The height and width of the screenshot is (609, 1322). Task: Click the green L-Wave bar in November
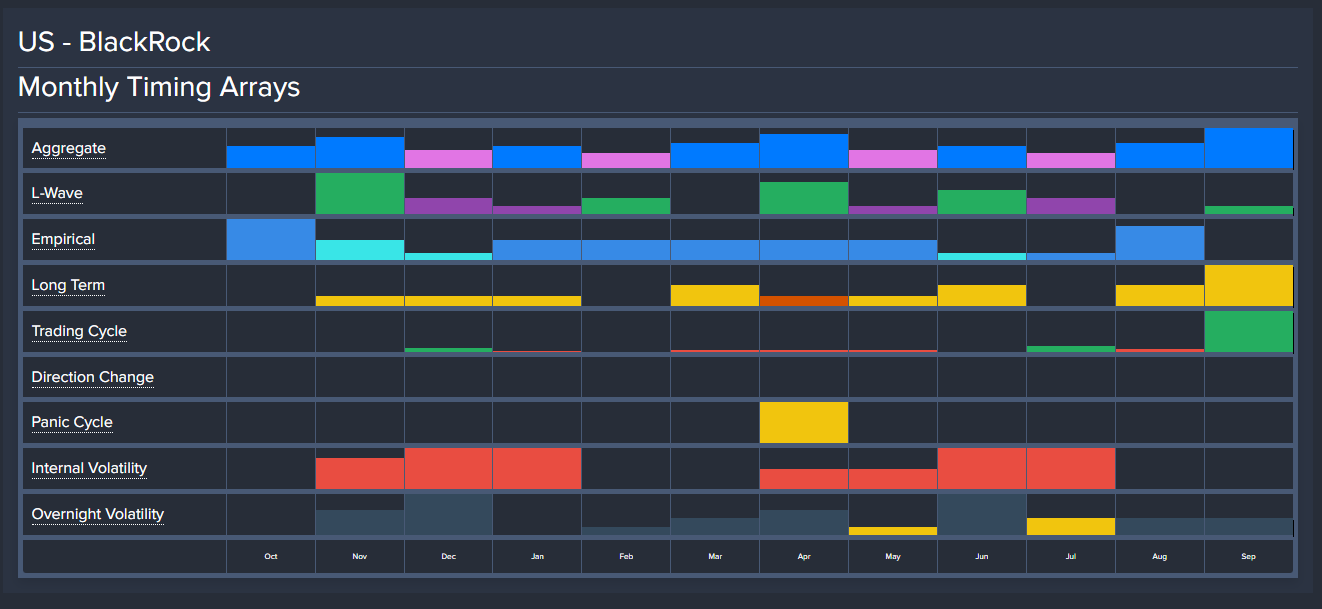360,193
